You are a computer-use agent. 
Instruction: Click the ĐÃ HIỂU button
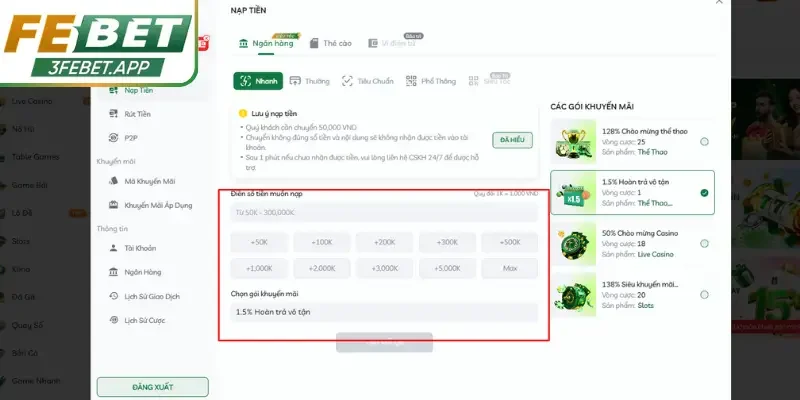[x=512, y=140]
